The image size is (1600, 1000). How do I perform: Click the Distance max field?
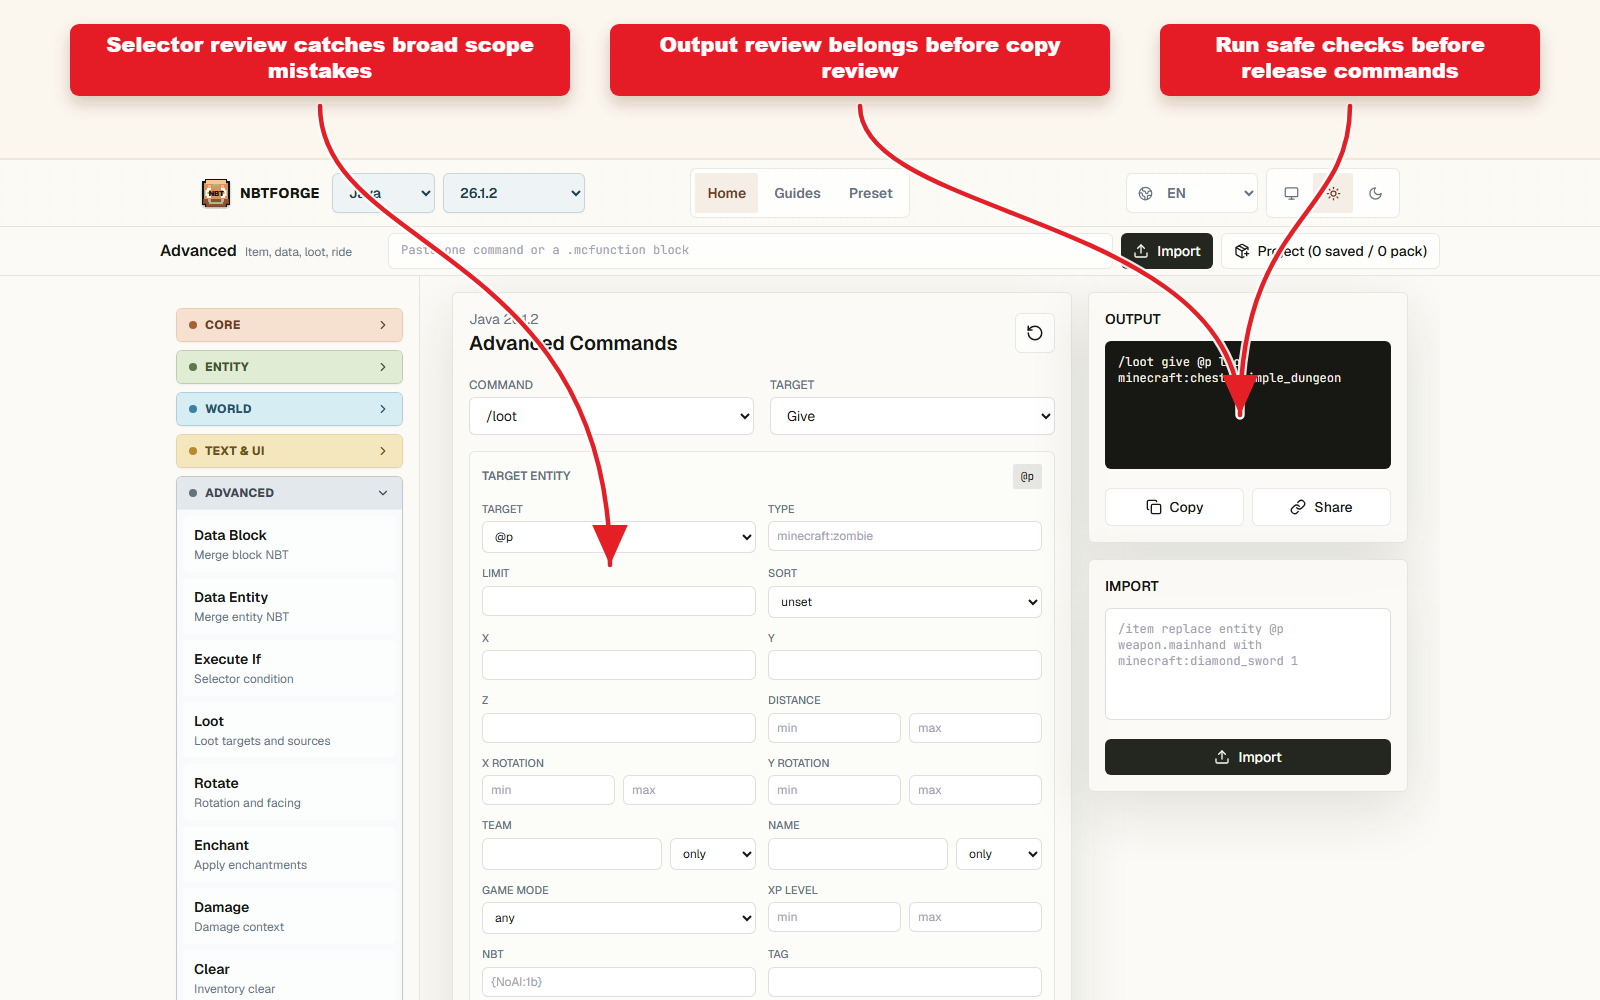(975, 728)
